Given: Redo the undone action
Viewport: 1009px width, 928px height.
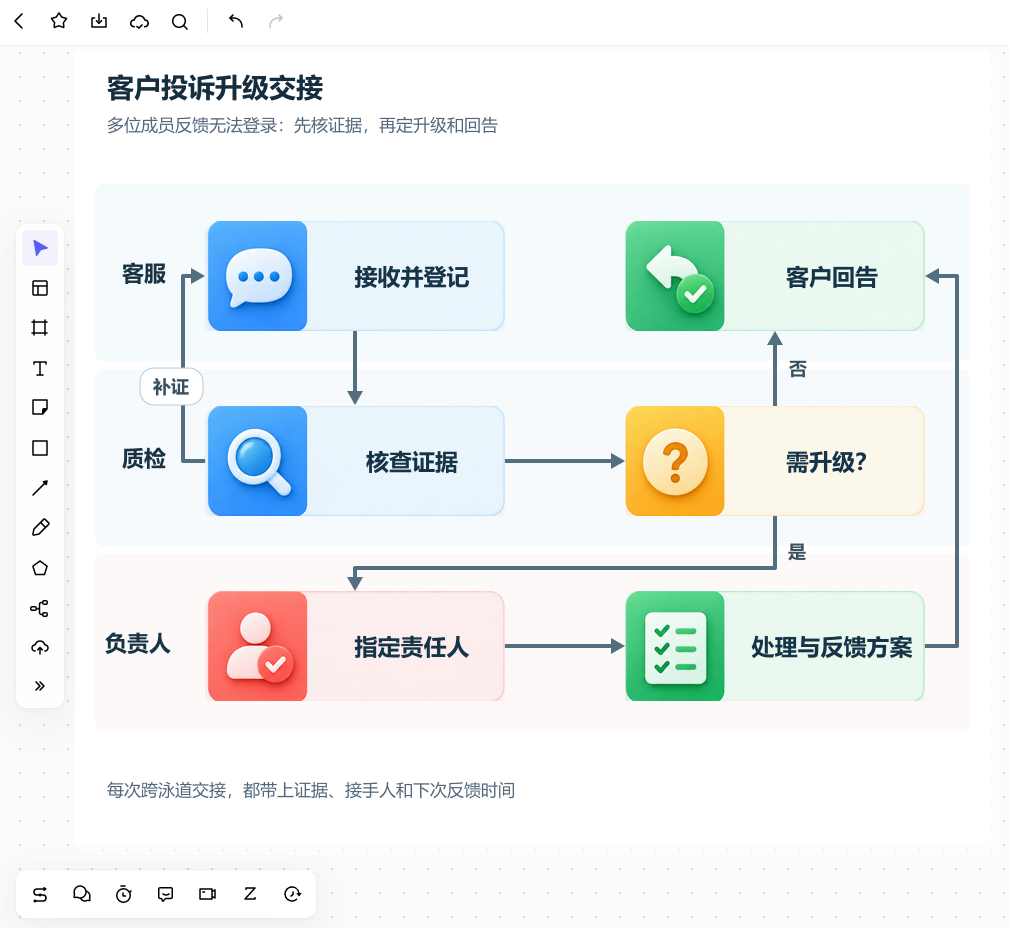Looking at the screenshot, I should click(x=275, y=21).
